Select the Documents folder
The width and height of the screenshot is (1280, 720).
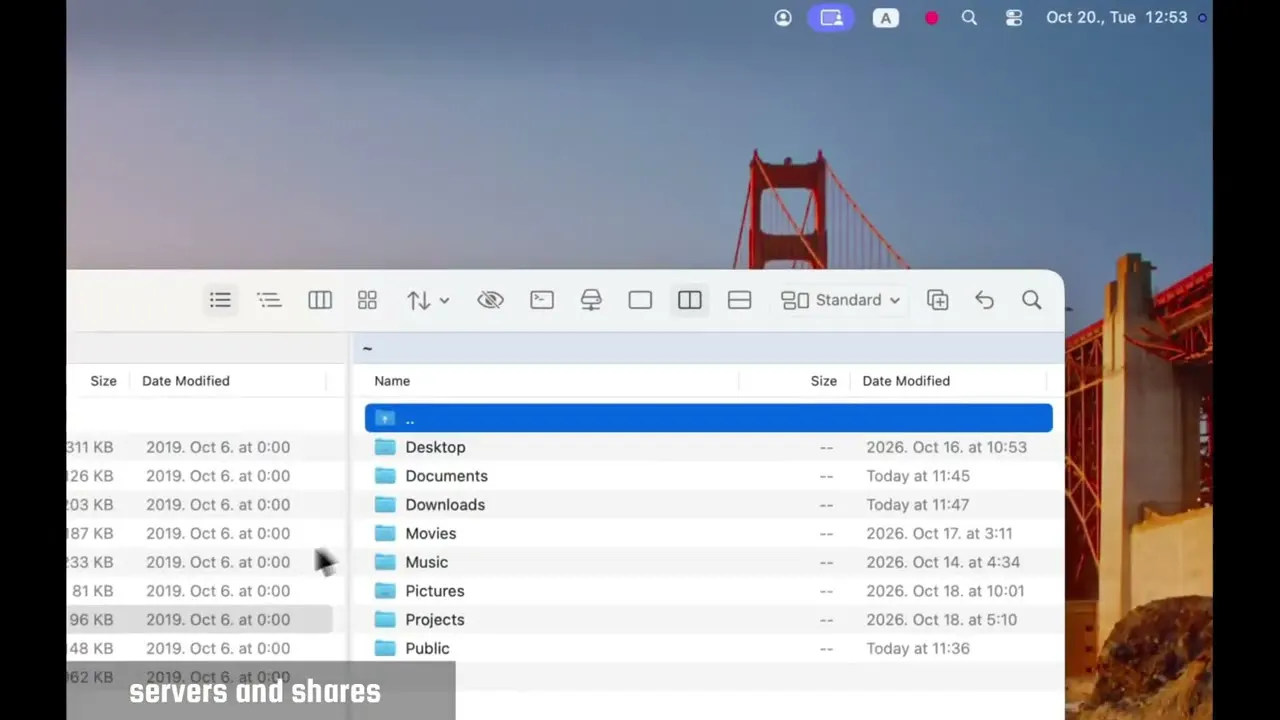coord(708,476)
